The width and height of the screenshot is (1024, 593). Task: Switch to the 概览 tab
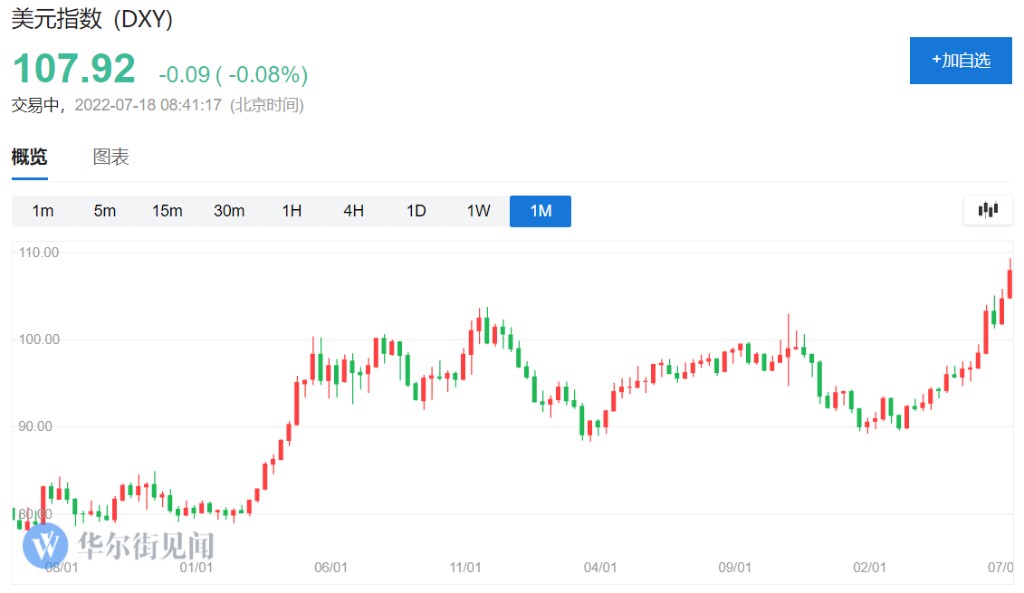pos(29,157)
